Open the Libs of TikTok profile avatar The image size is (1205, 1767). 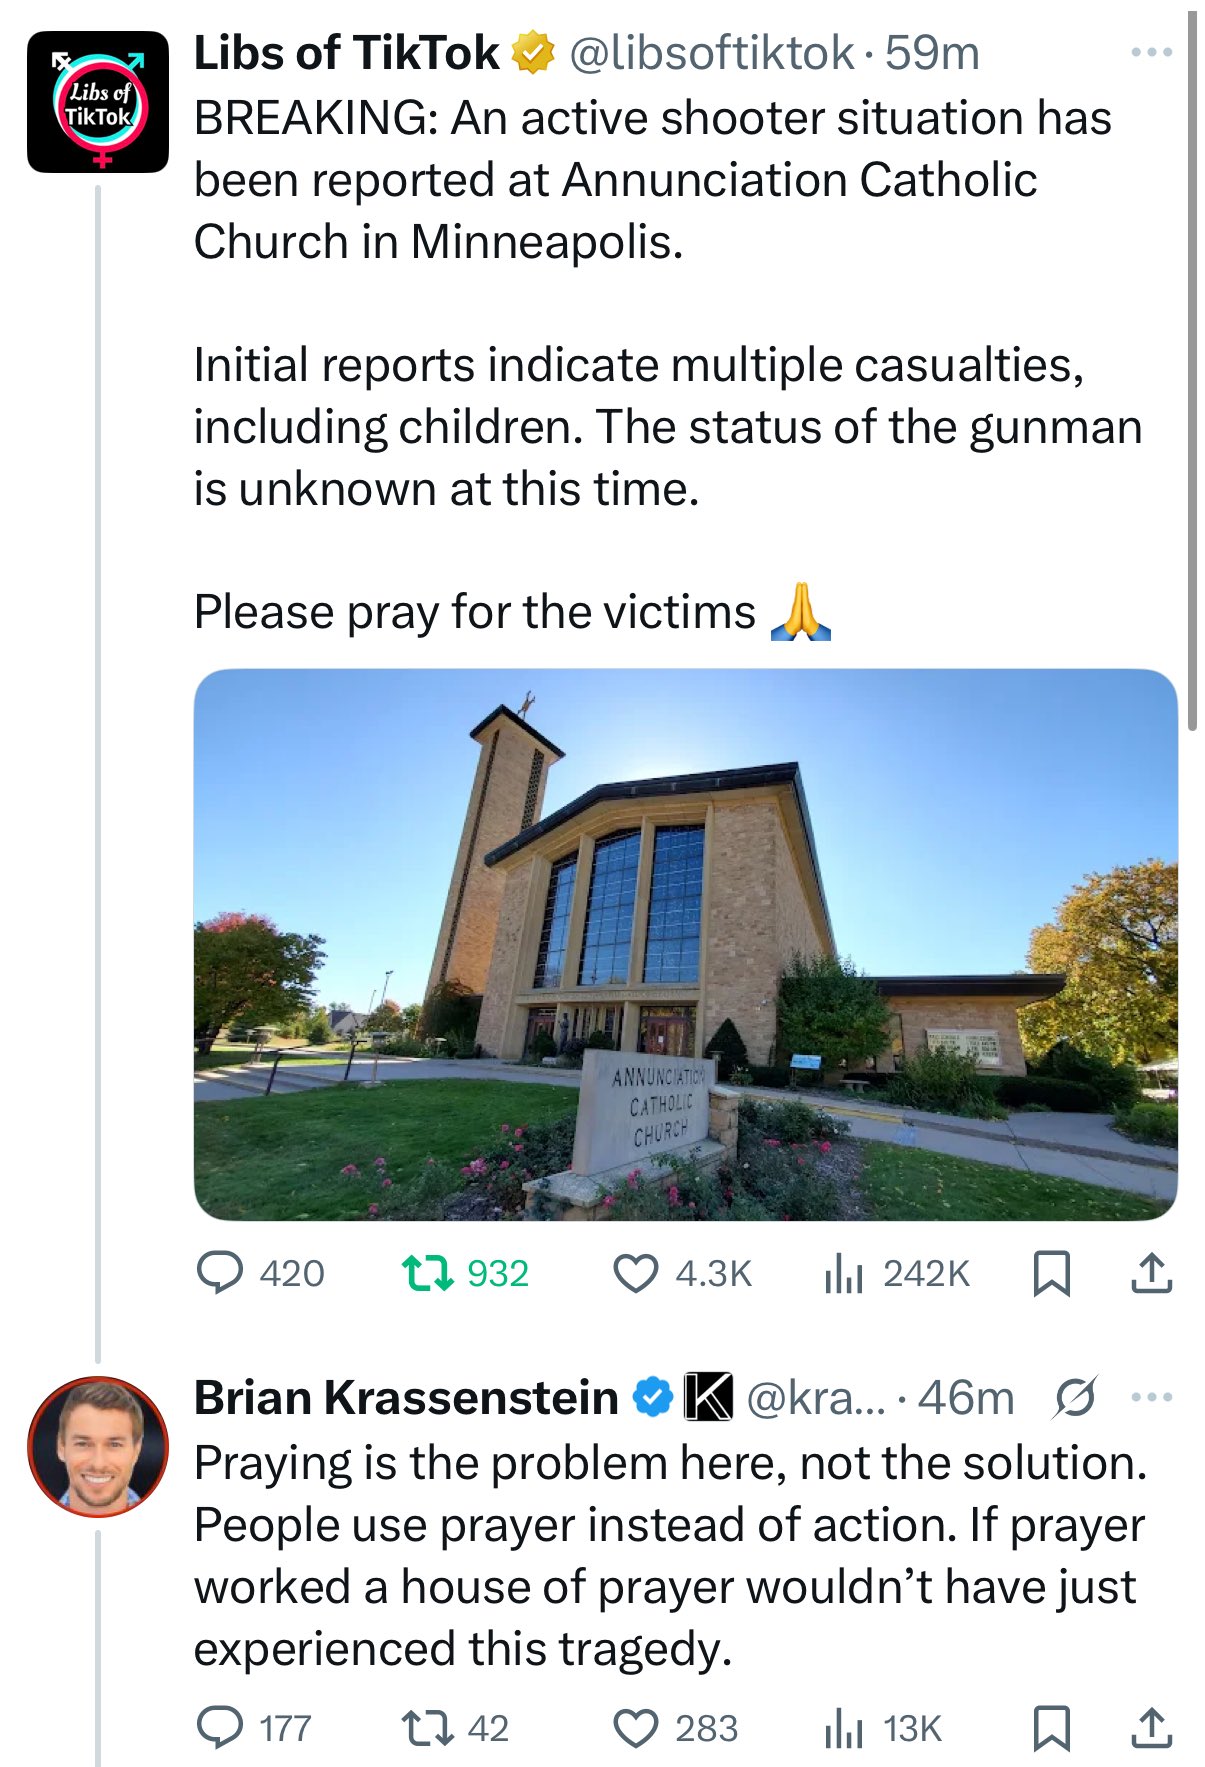98,102
